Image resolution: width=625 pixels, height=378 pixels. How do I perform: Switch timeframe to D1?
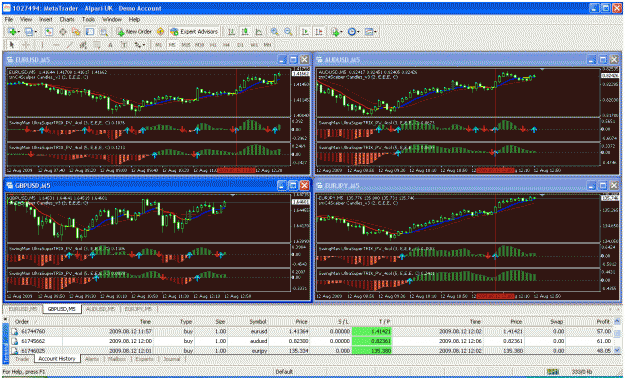point(240,45)
